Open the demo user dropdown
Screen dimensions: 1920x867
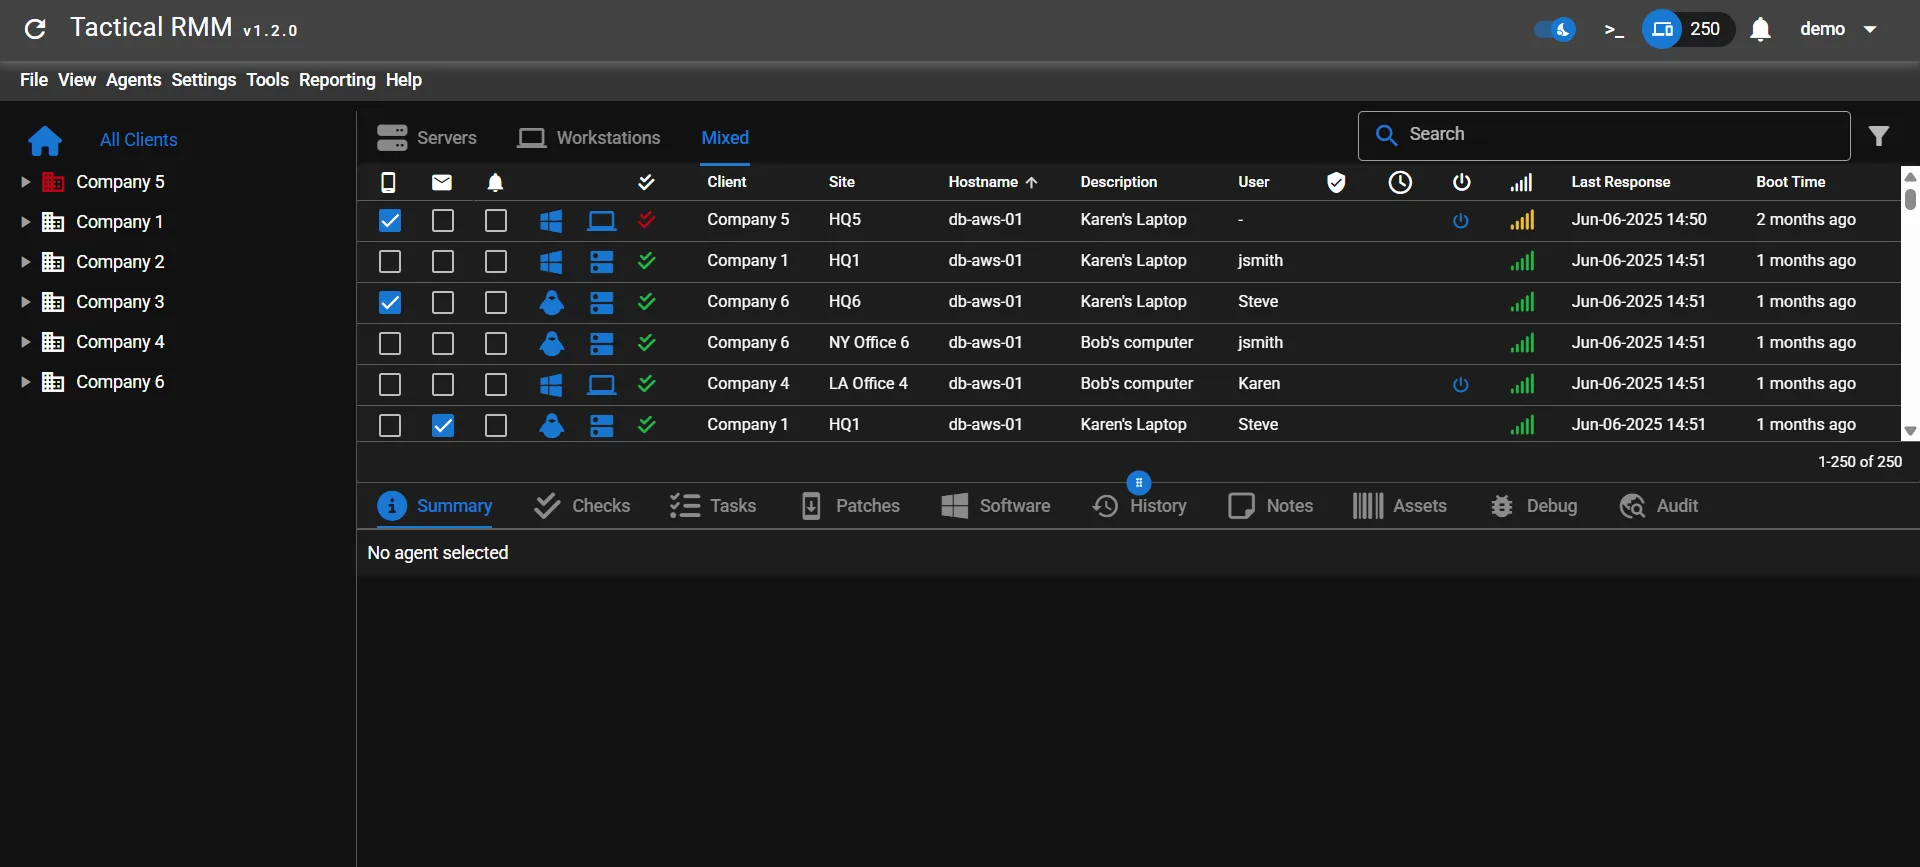pos(1838,29)
